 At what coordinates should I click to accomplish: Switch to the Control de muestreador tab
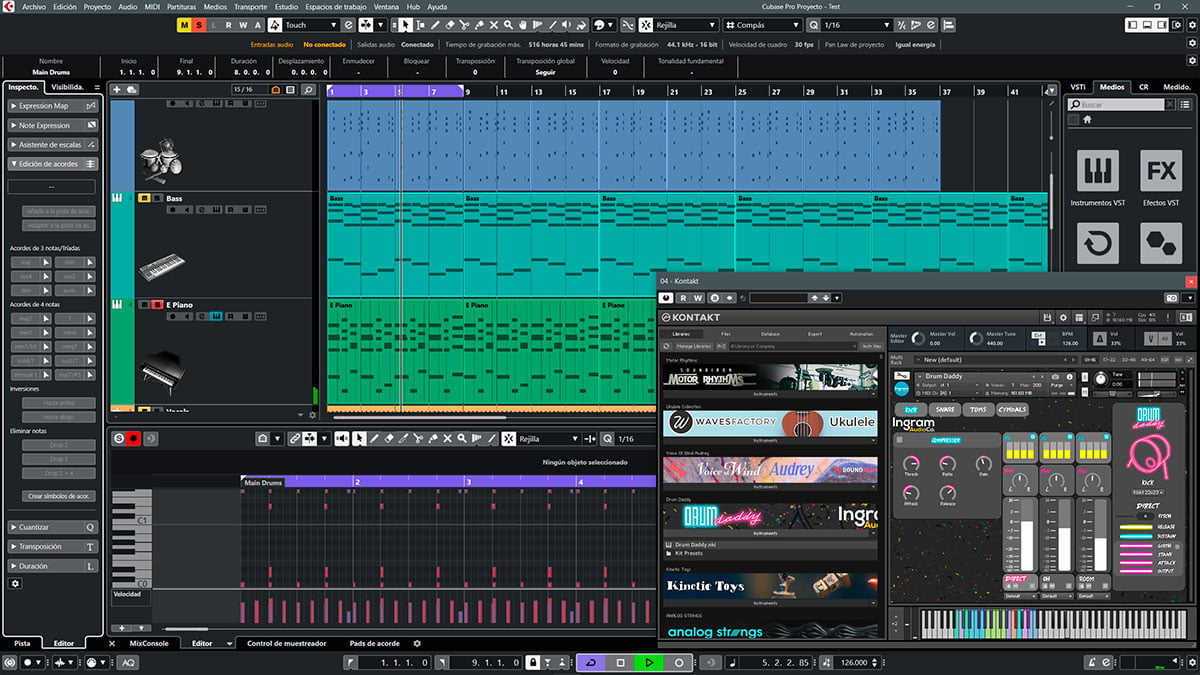click(286, 643)
